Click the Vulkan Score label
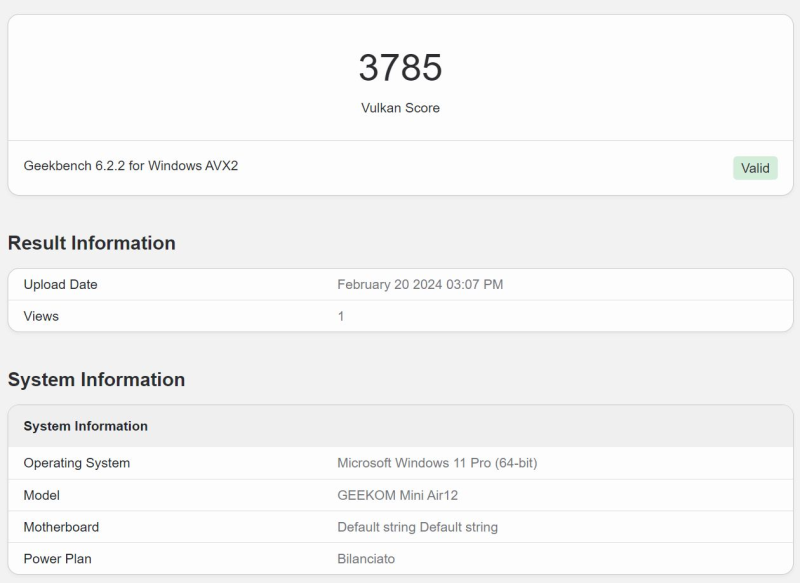This screenshot has height=583, width=800. click(x=400, y=108)
